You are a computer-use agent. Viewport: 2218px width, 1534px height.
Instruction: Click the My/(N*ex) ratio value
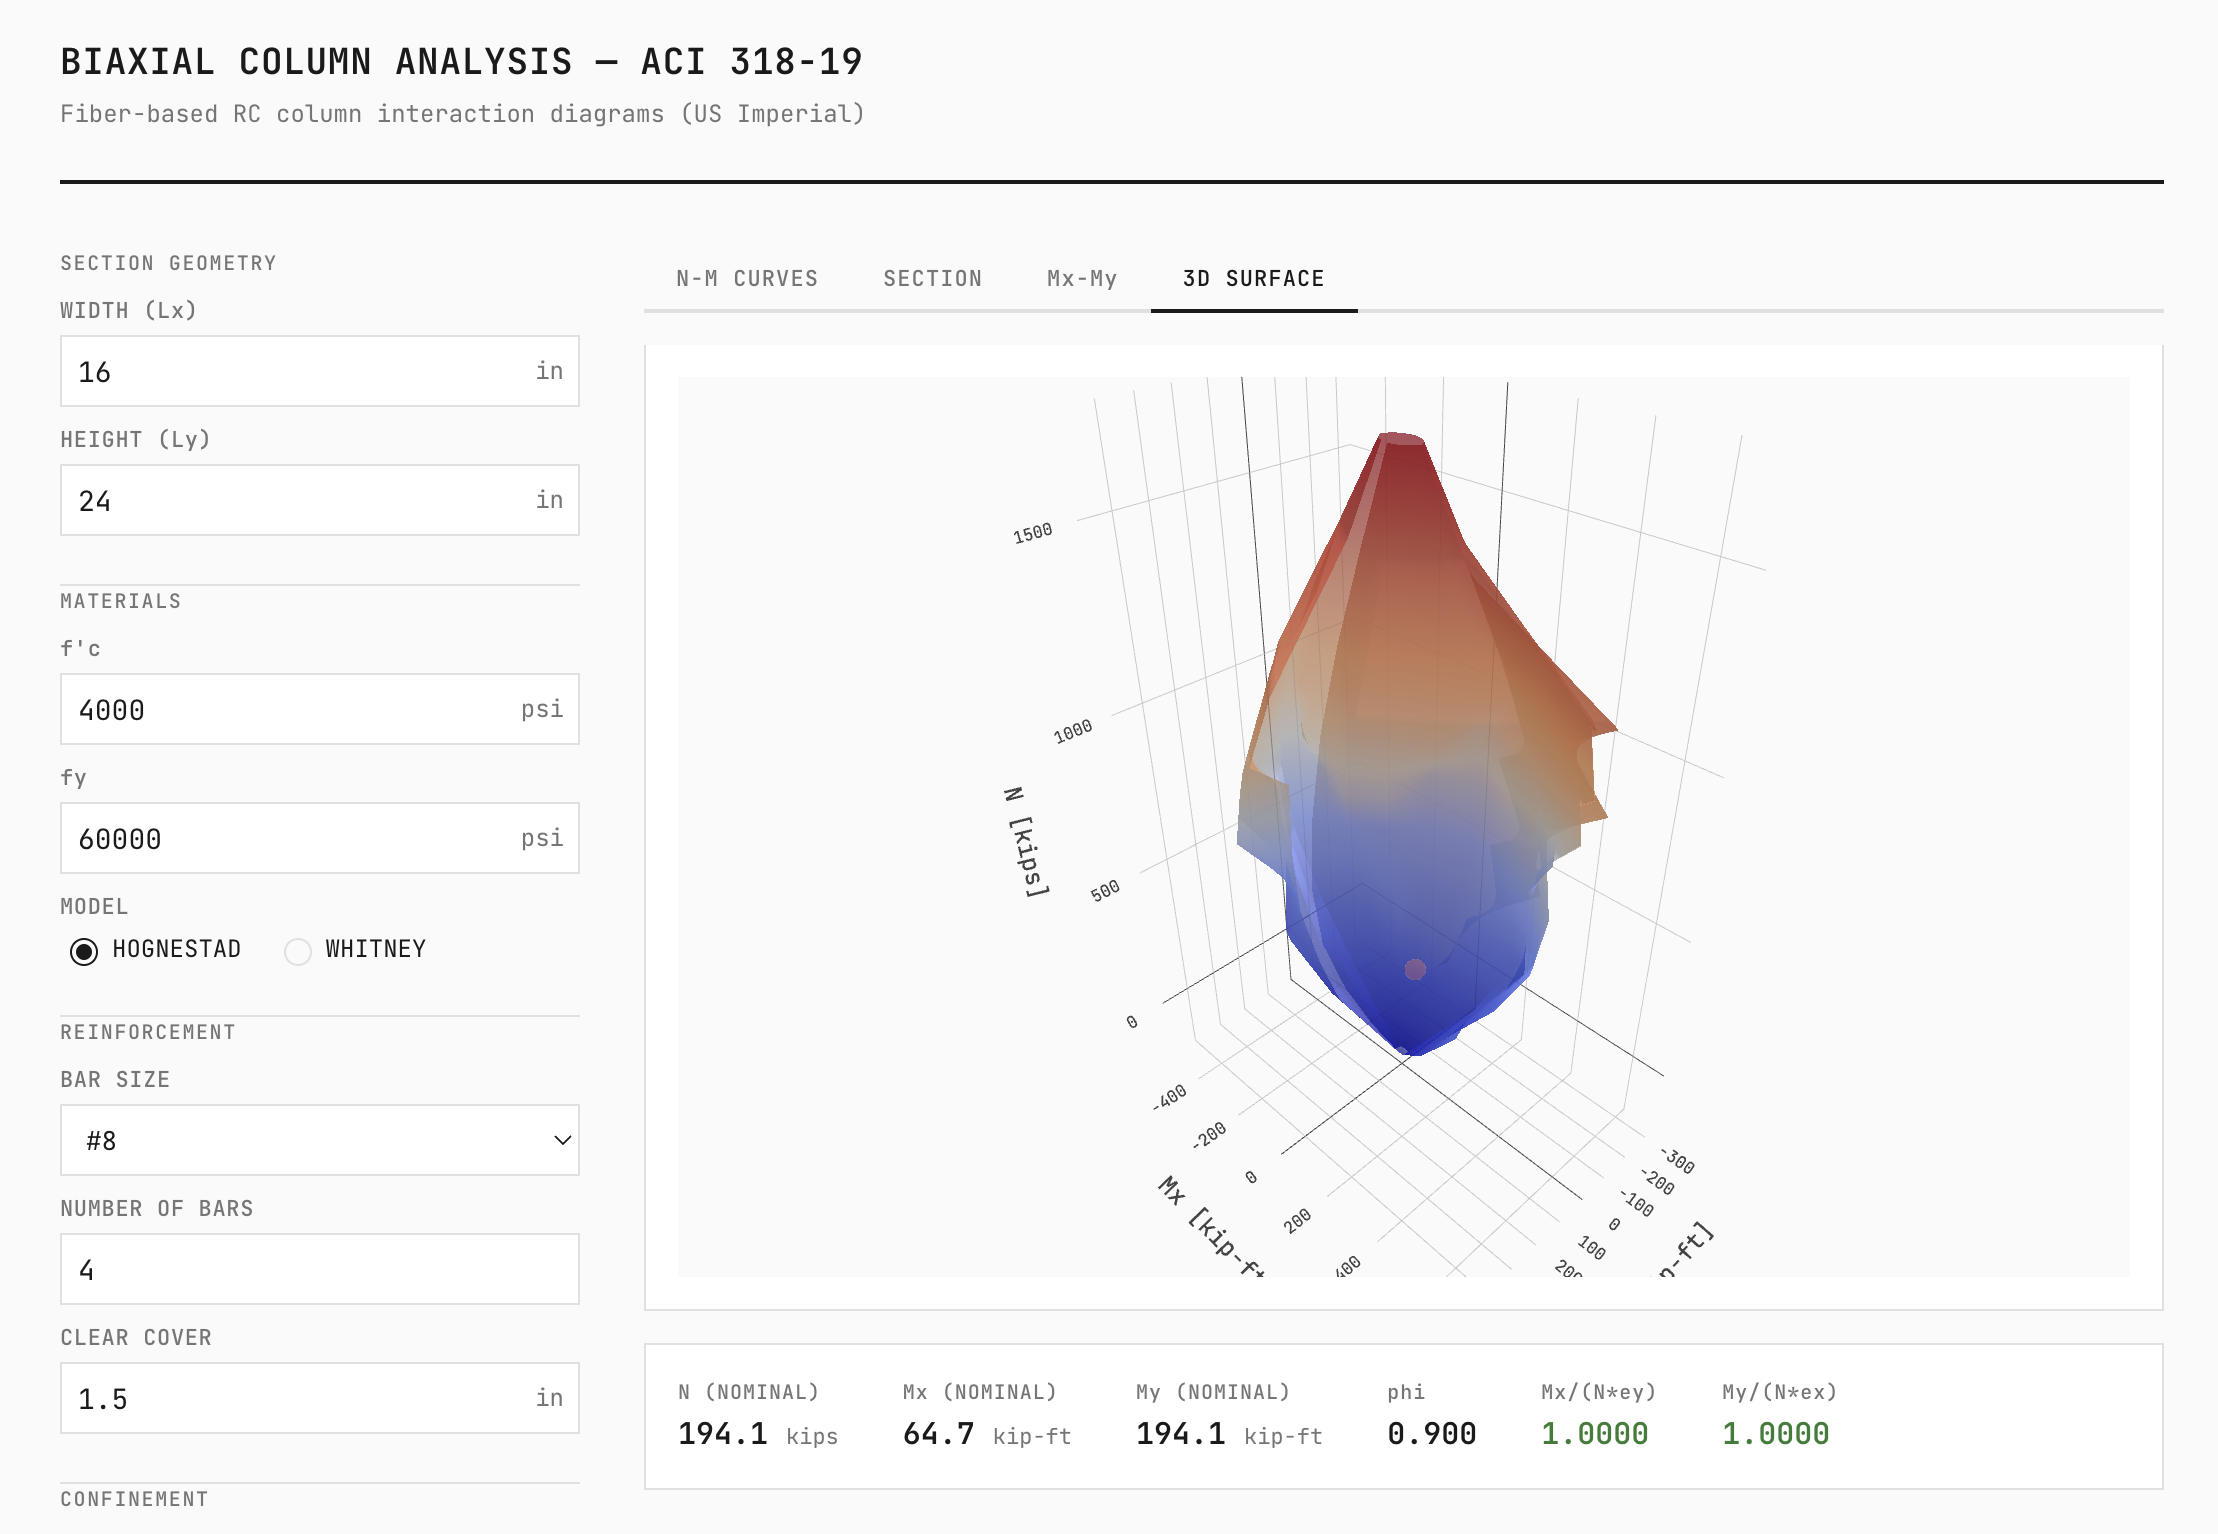1775,1434
